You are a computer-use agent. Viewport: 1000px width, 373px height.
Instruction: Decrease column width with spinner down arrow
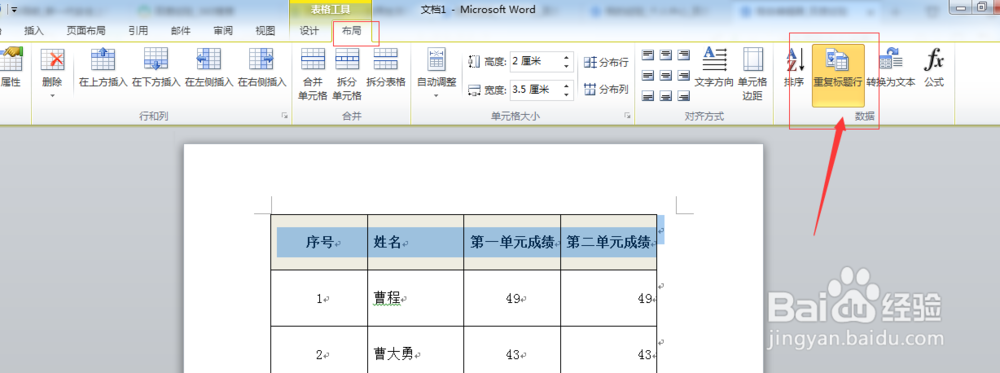[566, 94]
